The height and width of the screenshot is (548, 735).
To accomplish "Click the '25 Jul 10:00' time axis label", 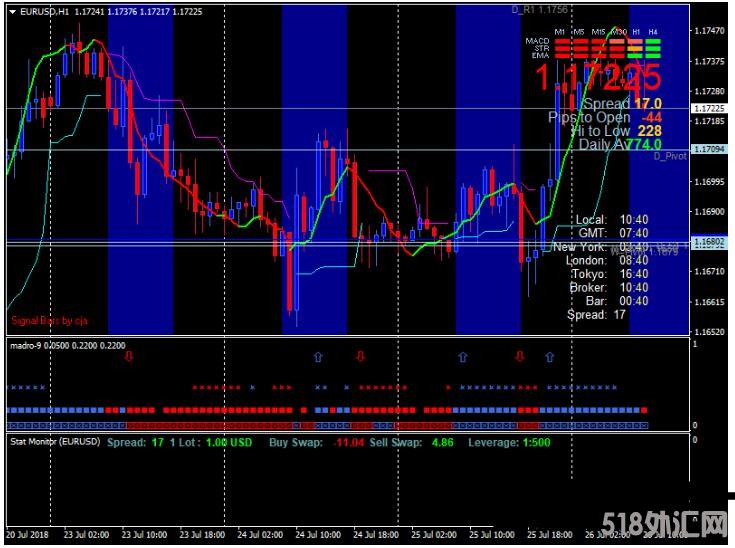I will (492, 534).
